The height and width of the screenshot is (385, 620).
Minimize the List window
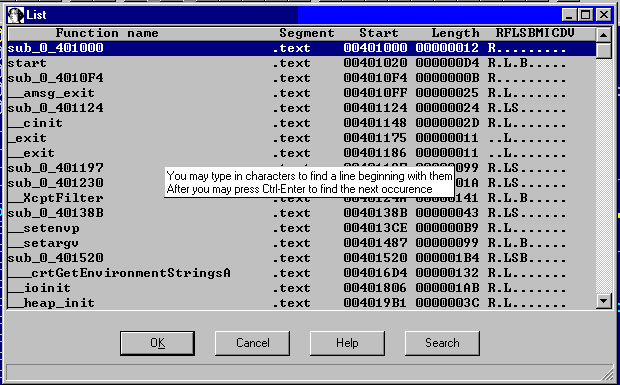pos(569,15)
